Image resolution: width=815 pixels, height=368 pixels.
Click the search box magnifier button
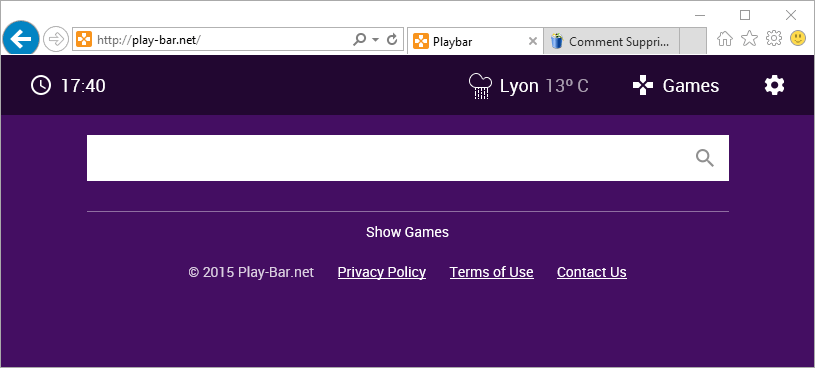coord(705,158)
